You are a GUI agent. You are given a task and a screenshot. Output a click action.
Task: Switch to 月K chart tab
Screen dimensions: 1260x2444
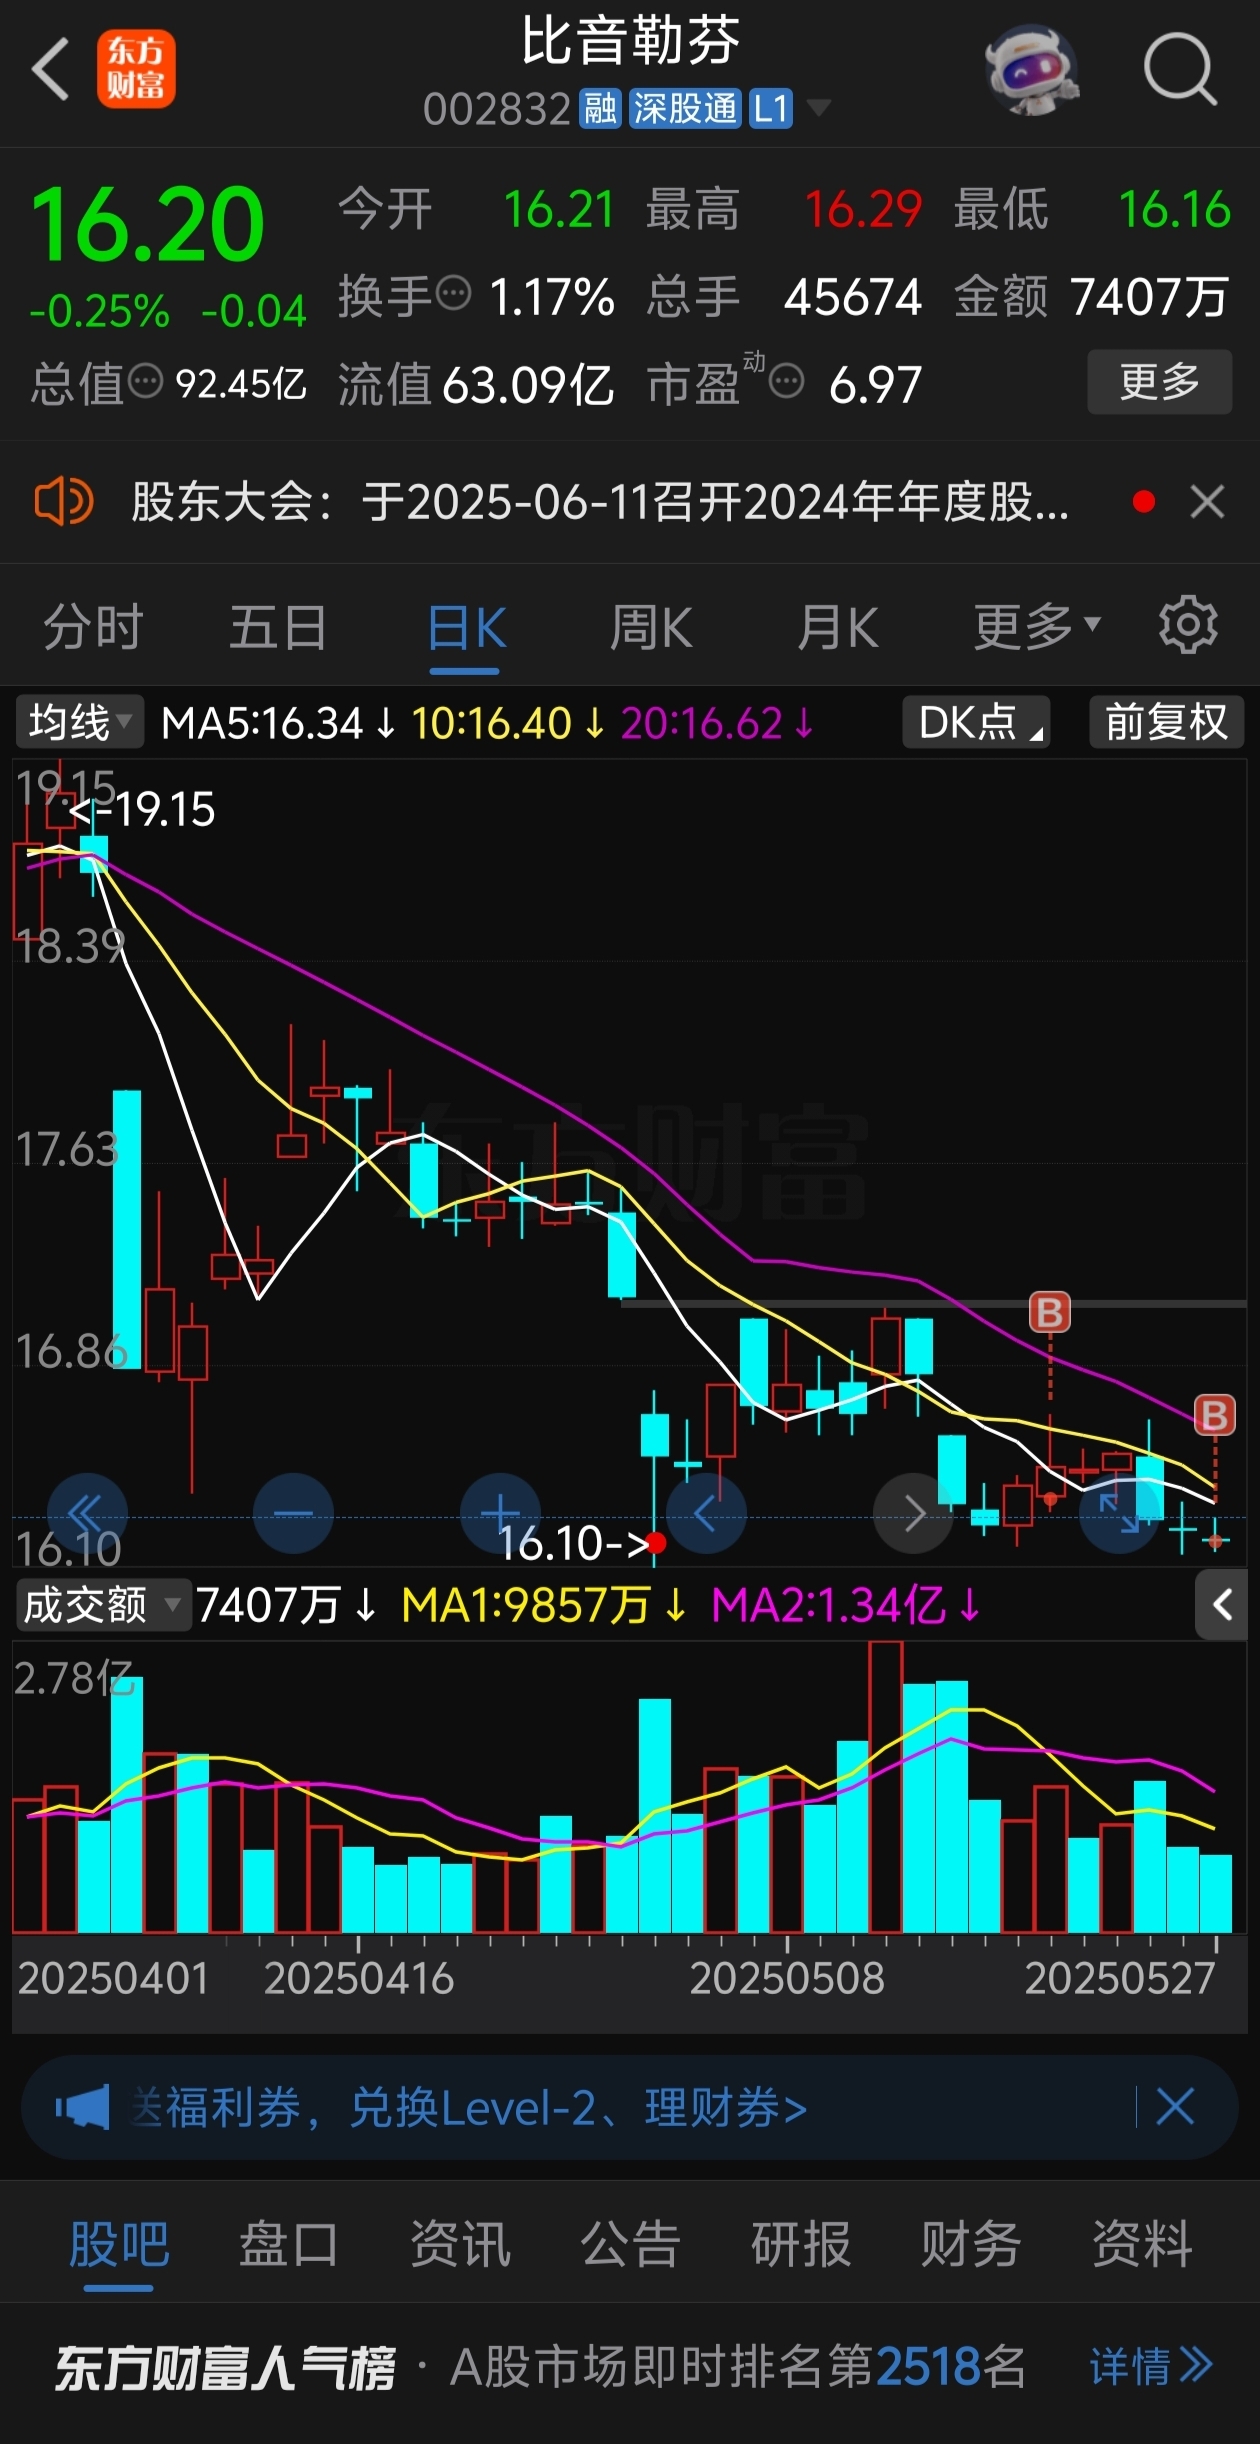838,627
